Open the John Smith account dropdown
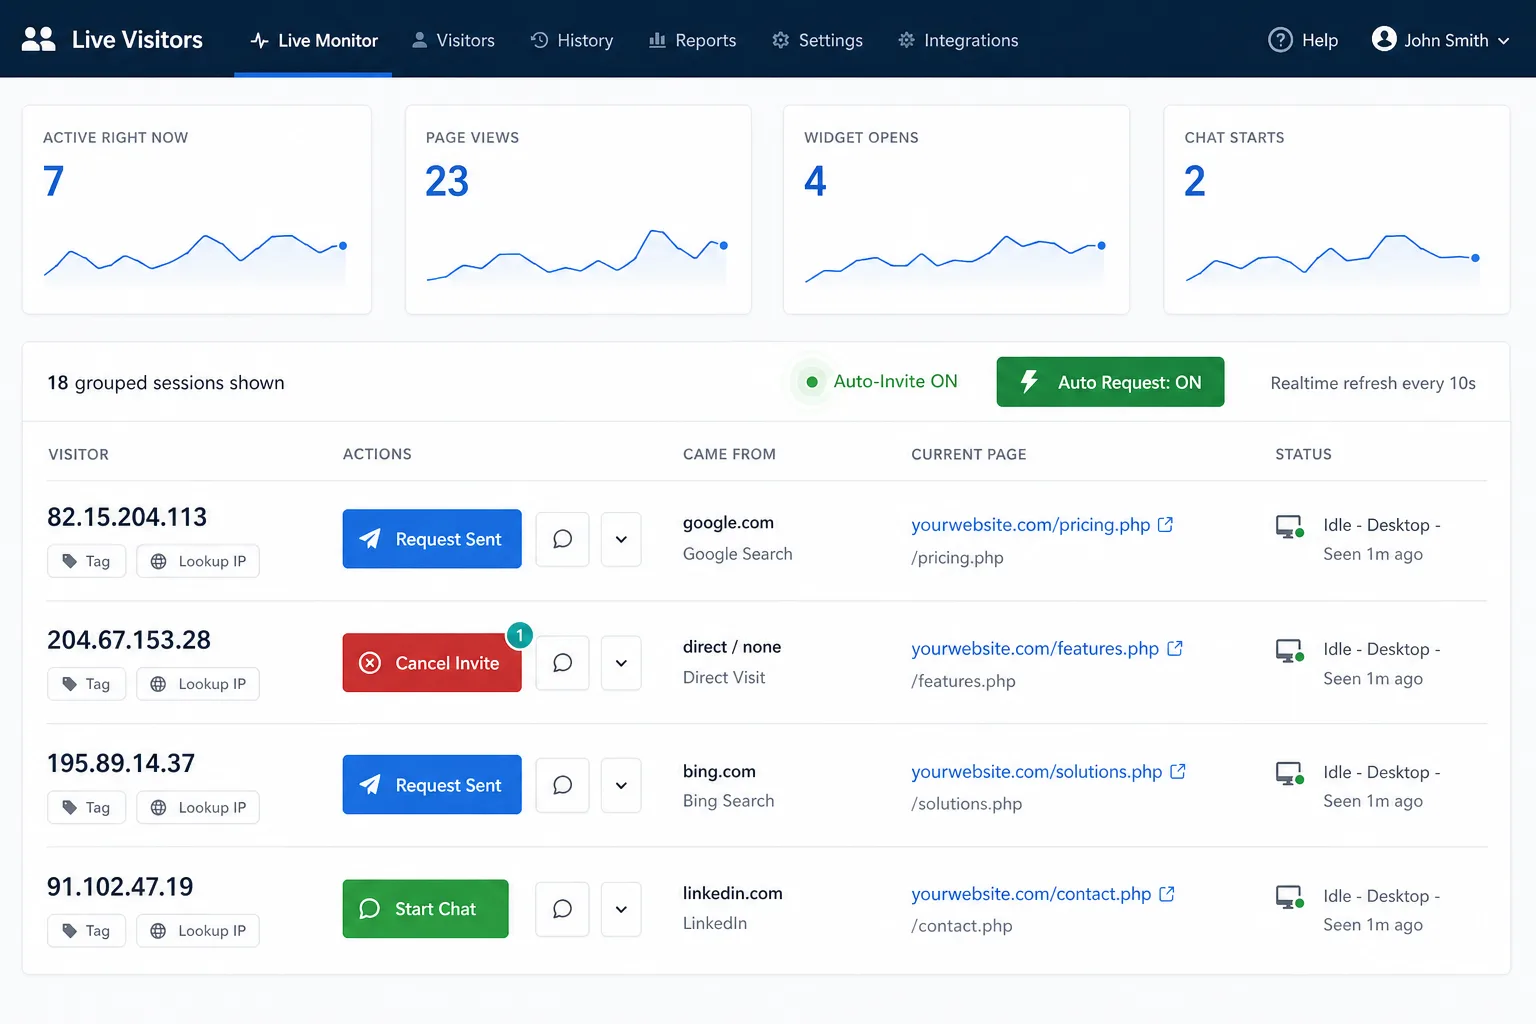Viewport: 1536px width, 1024px height. point(1440,40)
